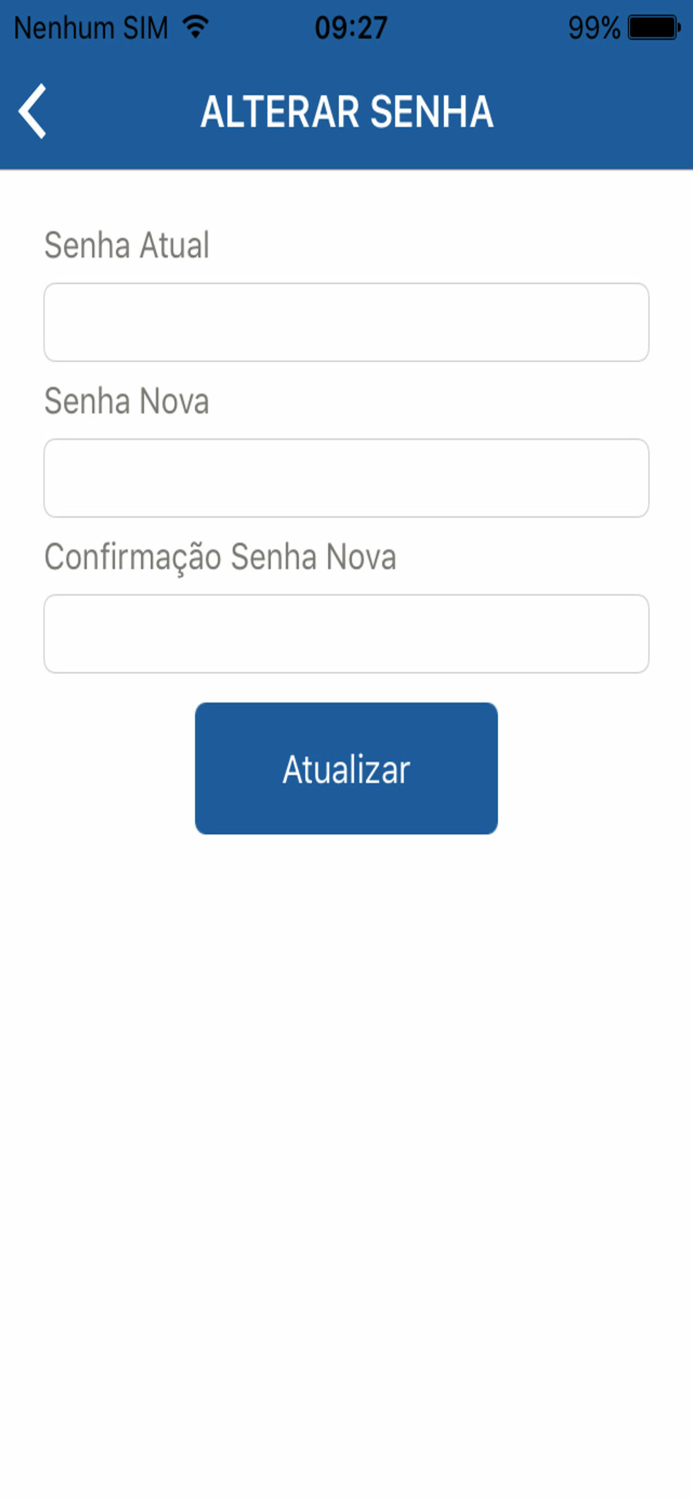The height and width of the screenshot is (1500, 693).
Task: Tap the Atualizar button
Action: click(x=346, y=768)
